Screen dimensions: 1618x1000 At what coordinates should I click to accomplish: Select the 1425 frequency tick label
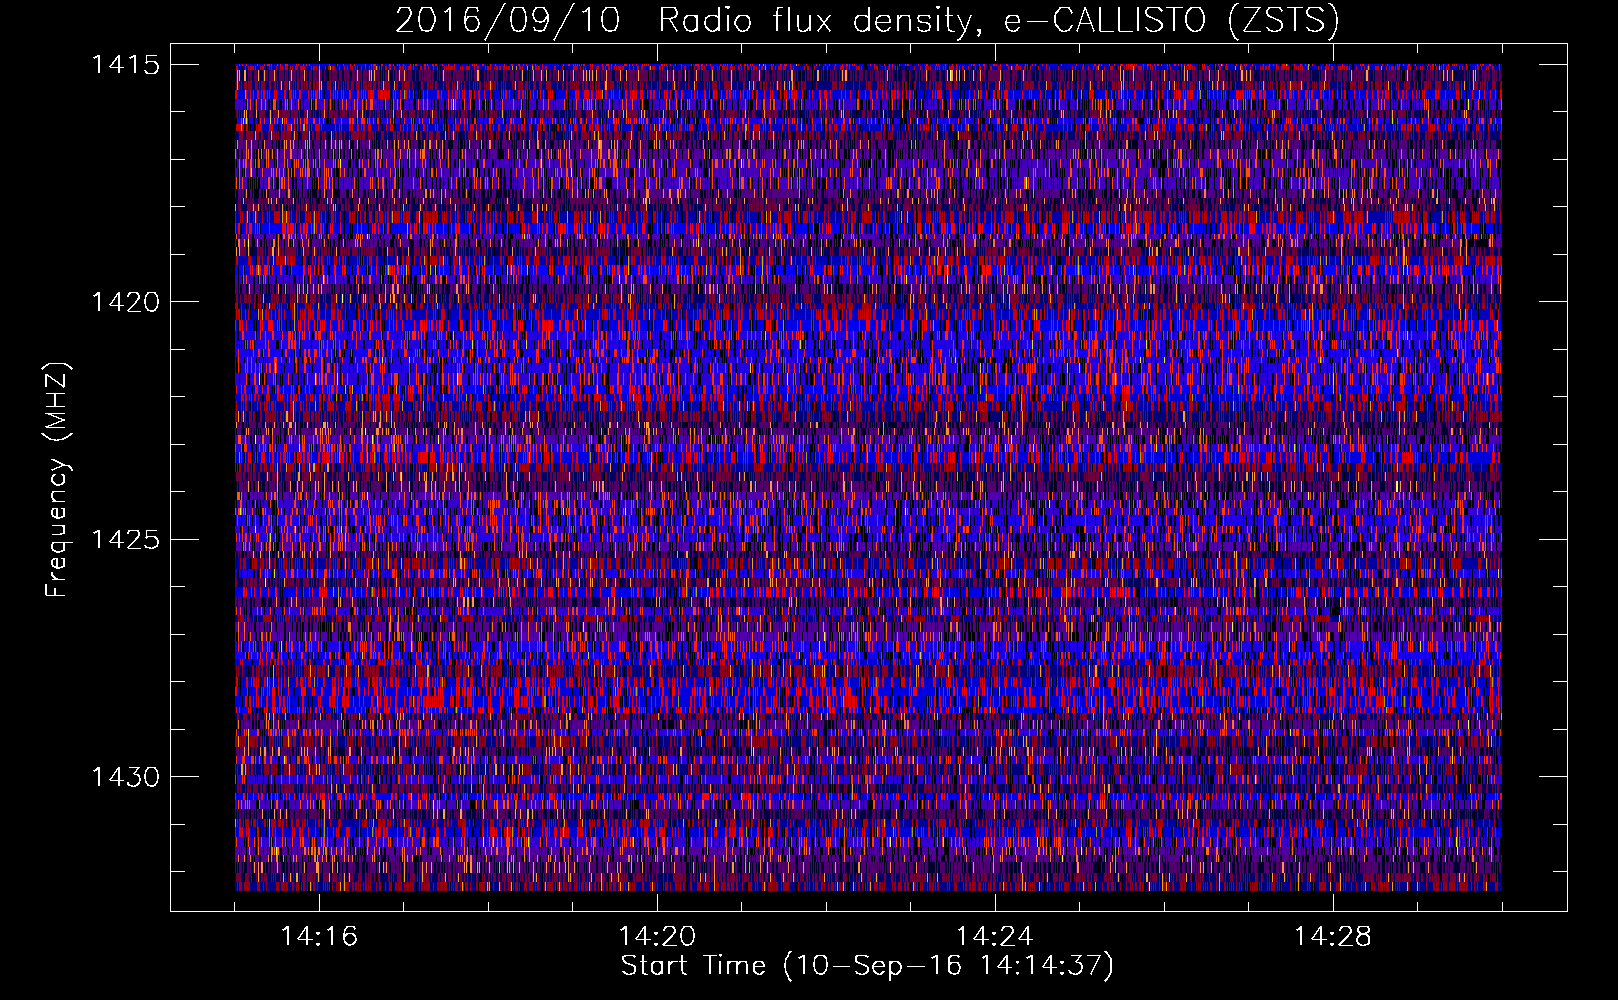pyautogui.click(x=125, y=540)
